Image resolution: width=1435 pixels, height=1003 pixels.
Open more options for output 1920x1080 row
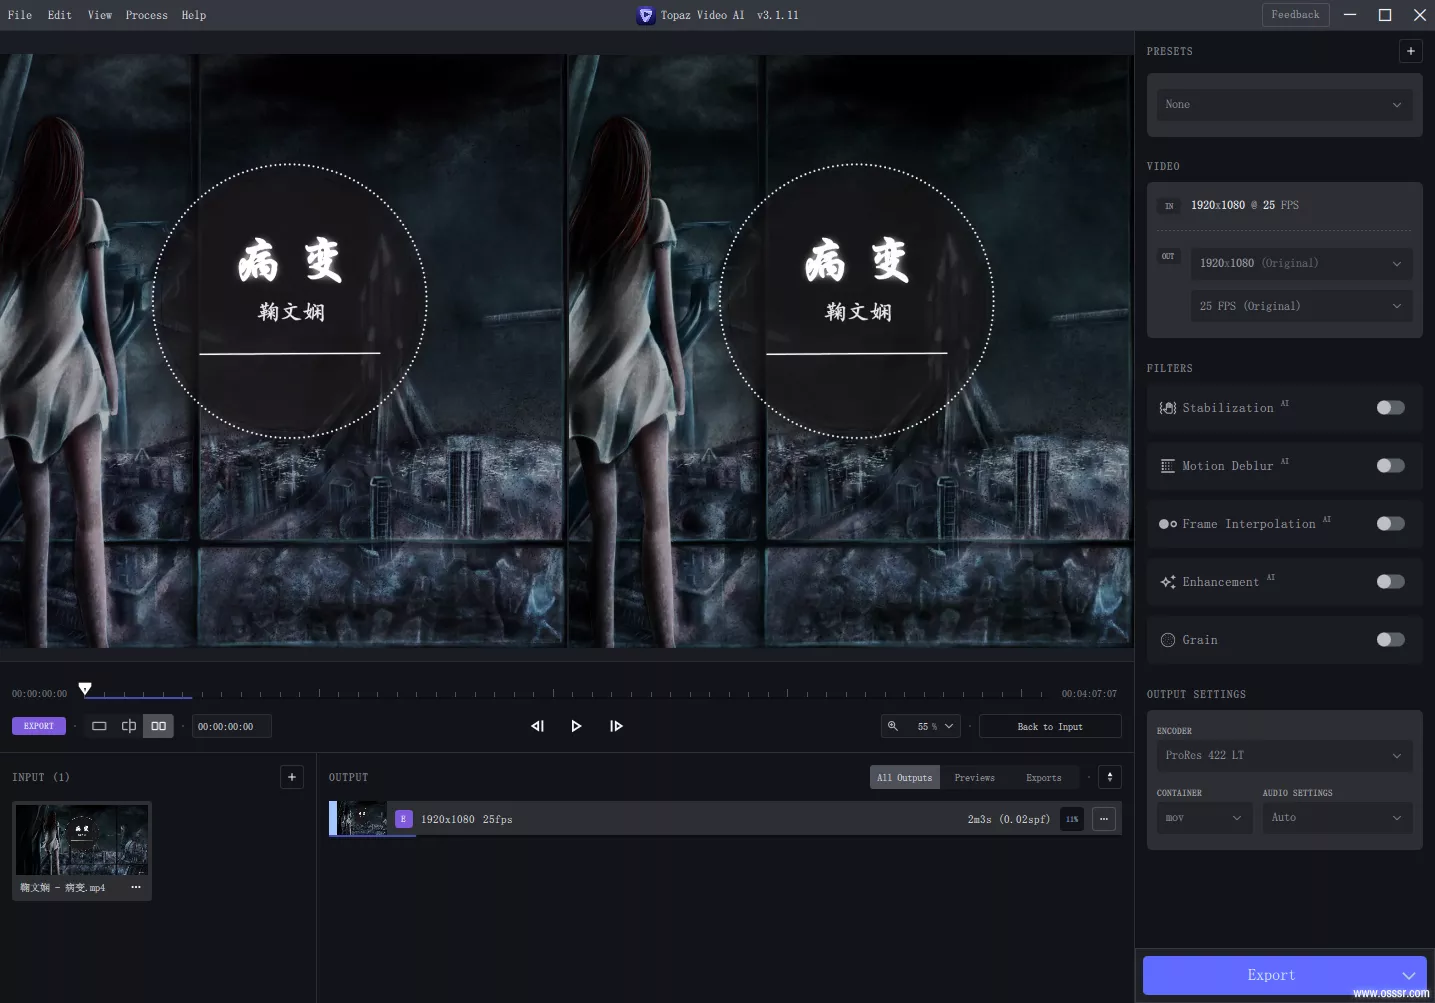click(1104, 819)
